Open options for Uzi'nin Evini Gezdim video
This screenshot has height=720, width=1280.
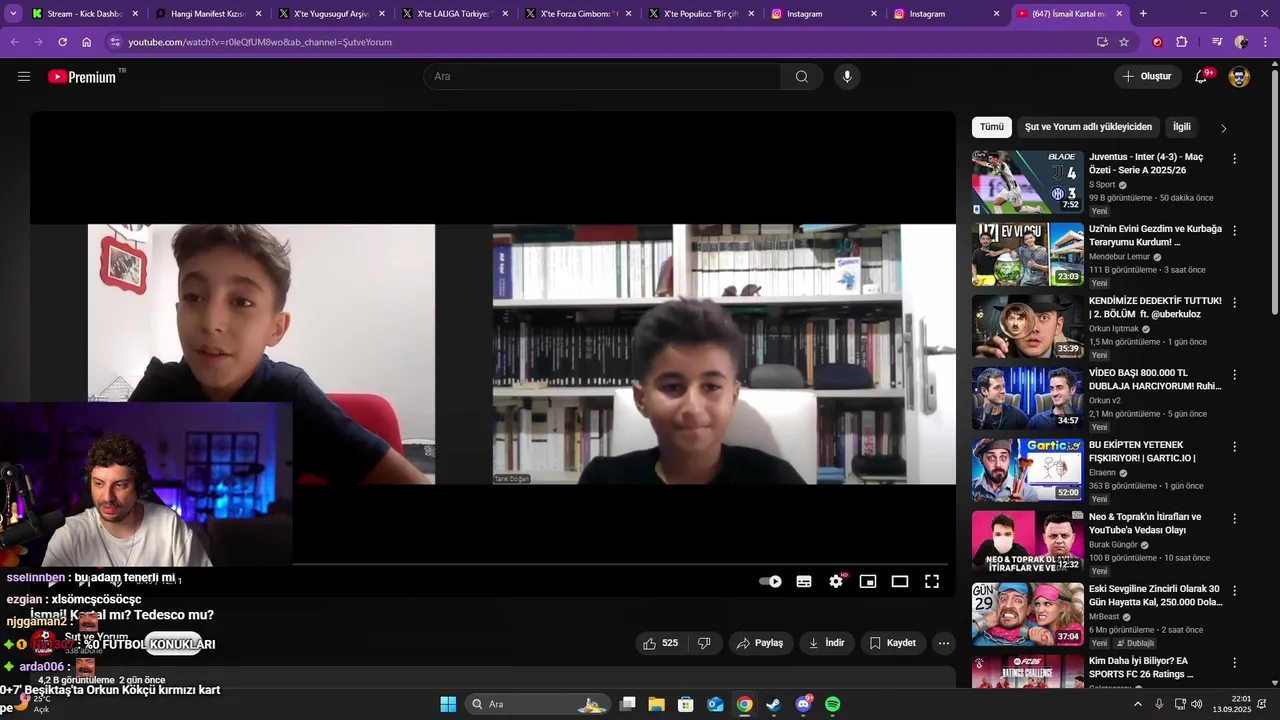click(x=1234, y=230)
